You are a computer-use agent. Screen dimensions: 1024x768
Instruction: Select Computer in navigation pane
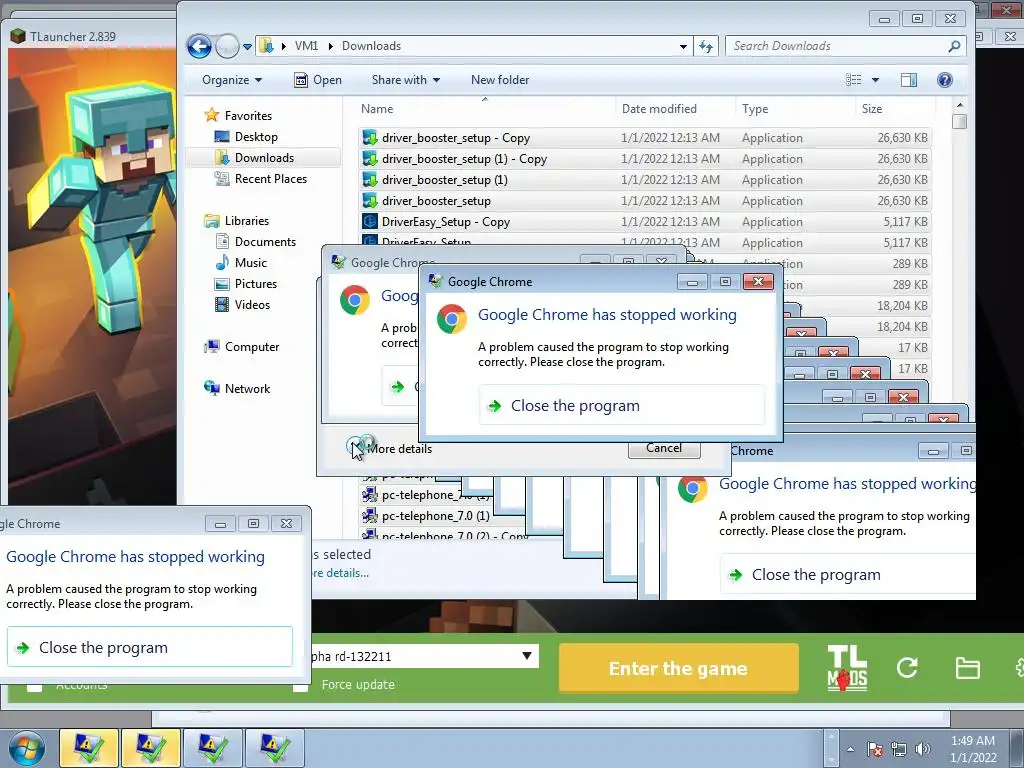(x=242, y=347)
